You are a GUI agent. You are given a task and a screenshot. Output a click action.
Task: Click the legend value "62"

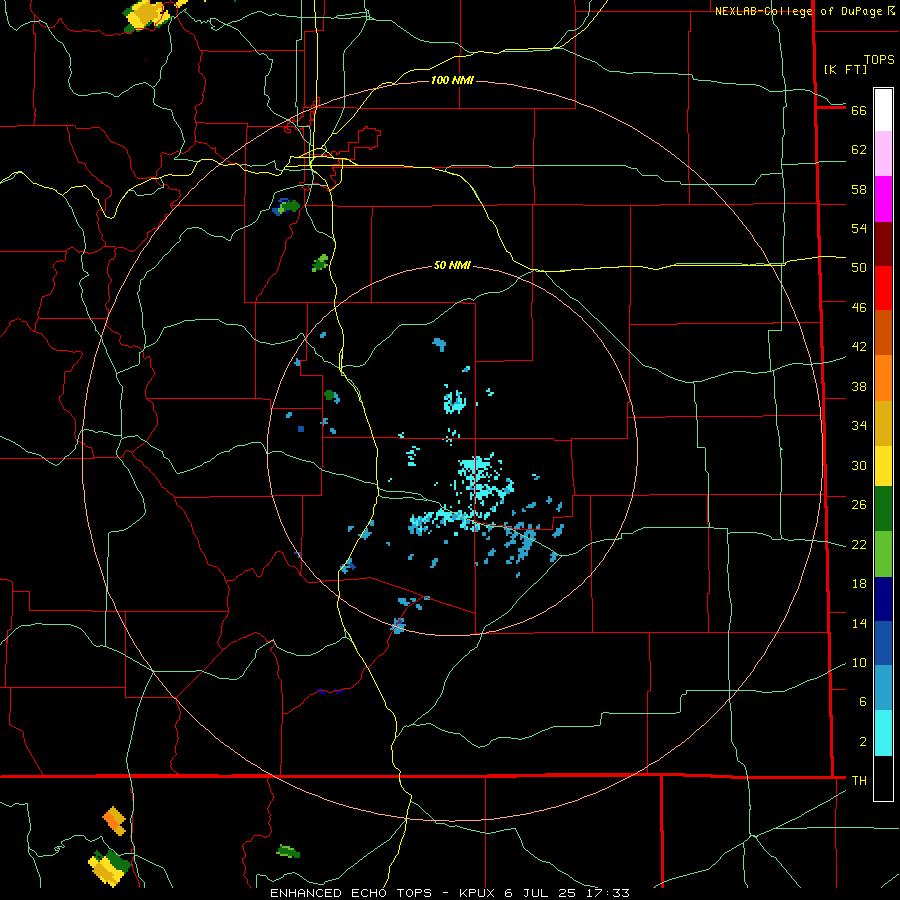point(859,150)
